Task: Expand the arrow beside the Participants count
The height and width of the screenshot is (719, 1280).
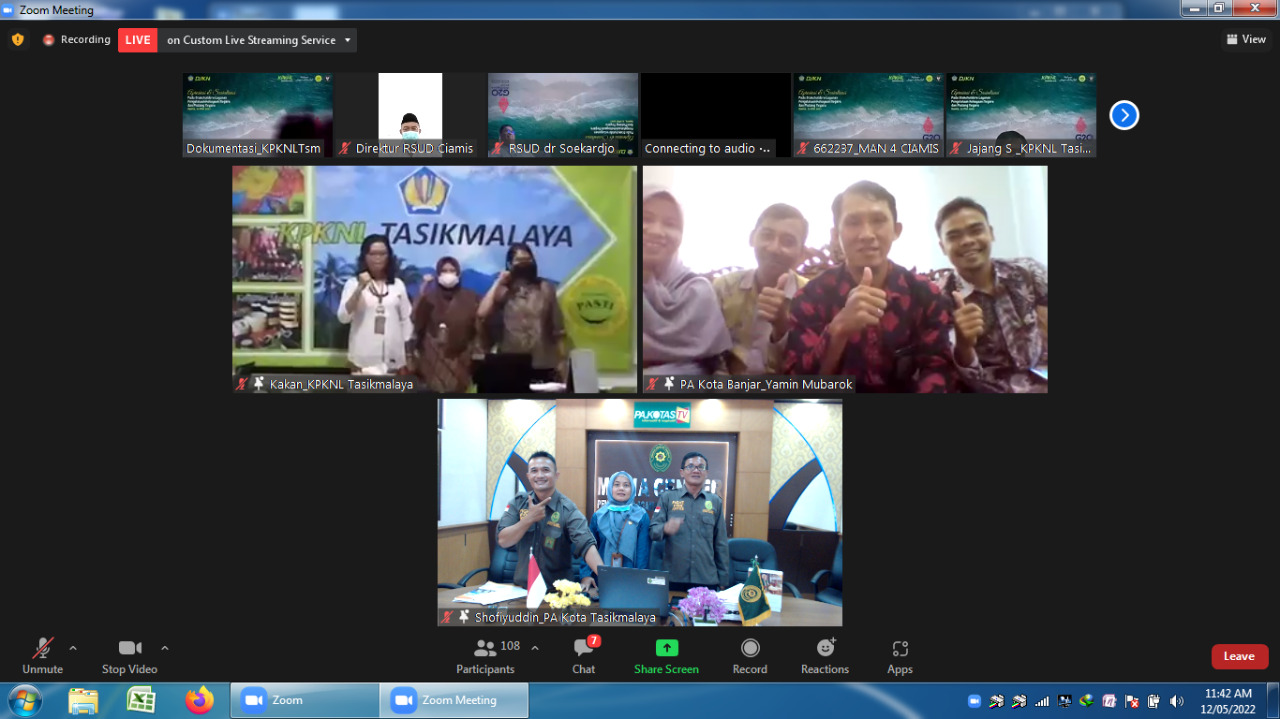Action: (x=535, y=648)
